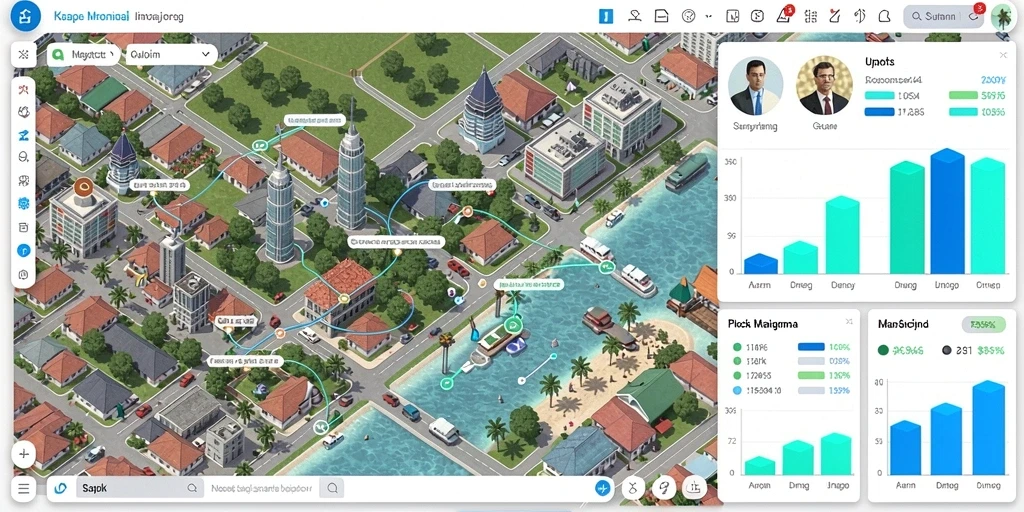Open the hamburger menu at bottom left
Screen dimensions: 1024x512
click(x=24, y=488)
